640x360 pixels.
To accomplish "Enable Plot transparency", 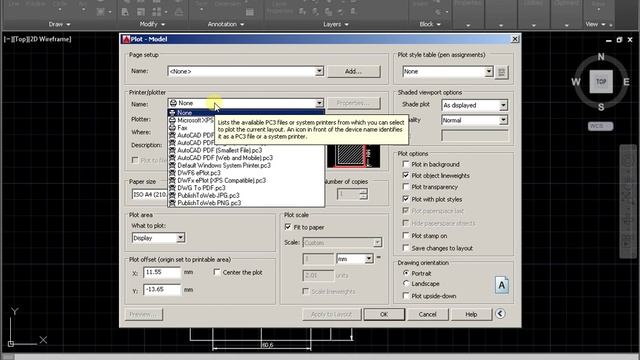I will [406, 187].
